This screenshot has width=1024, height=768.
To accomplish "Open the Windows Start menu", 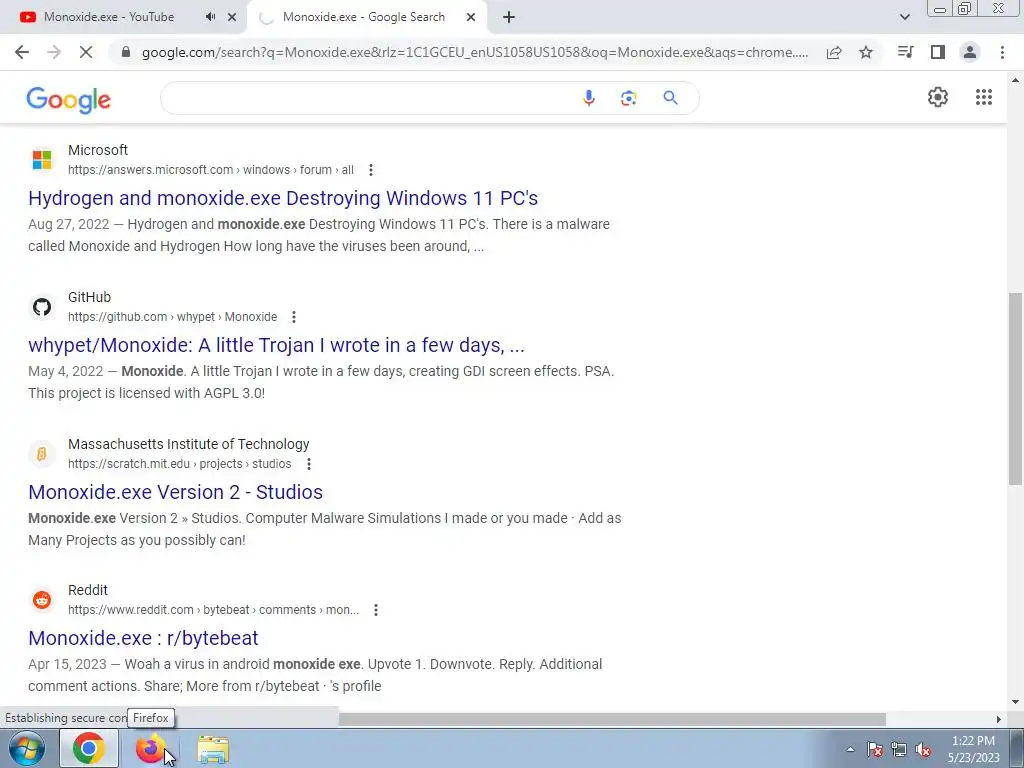I will (27, 749).
